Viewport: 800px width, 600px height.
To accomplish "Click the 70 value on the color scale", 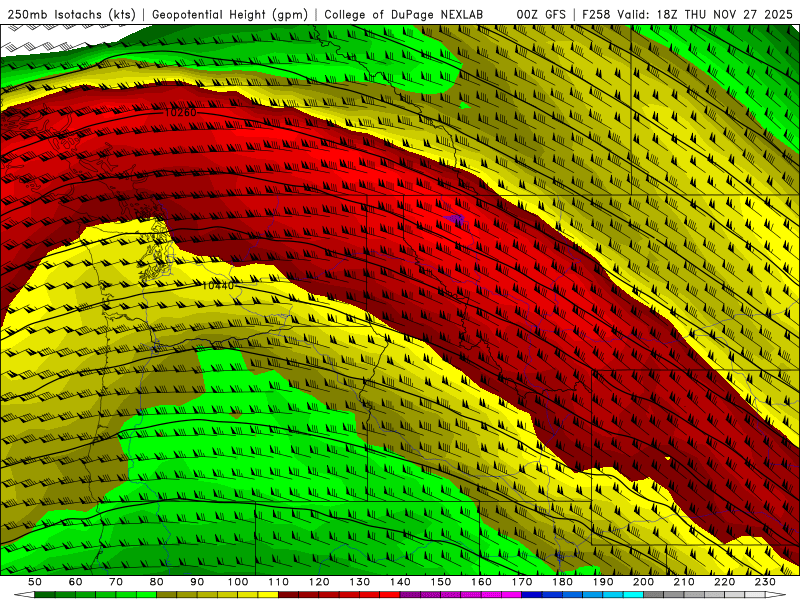I will tap(116, 582).
